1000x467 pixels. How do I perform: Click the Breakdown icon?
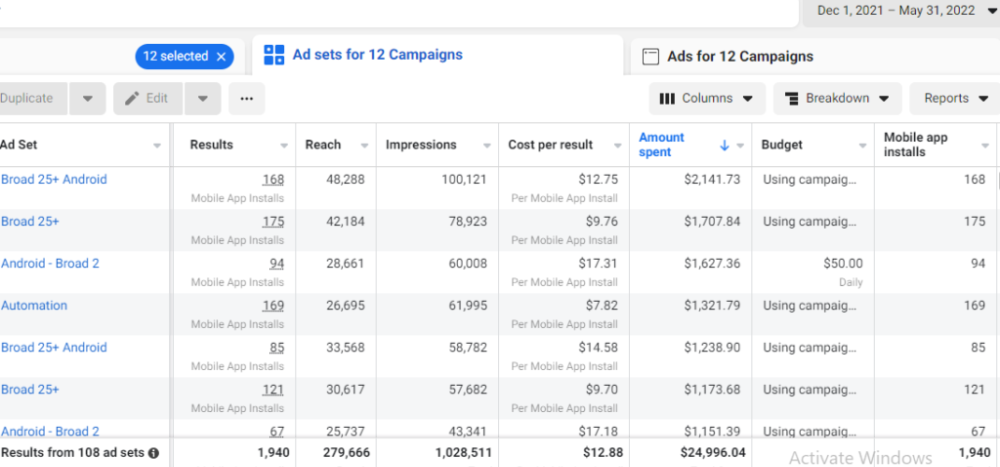point(791,99)
